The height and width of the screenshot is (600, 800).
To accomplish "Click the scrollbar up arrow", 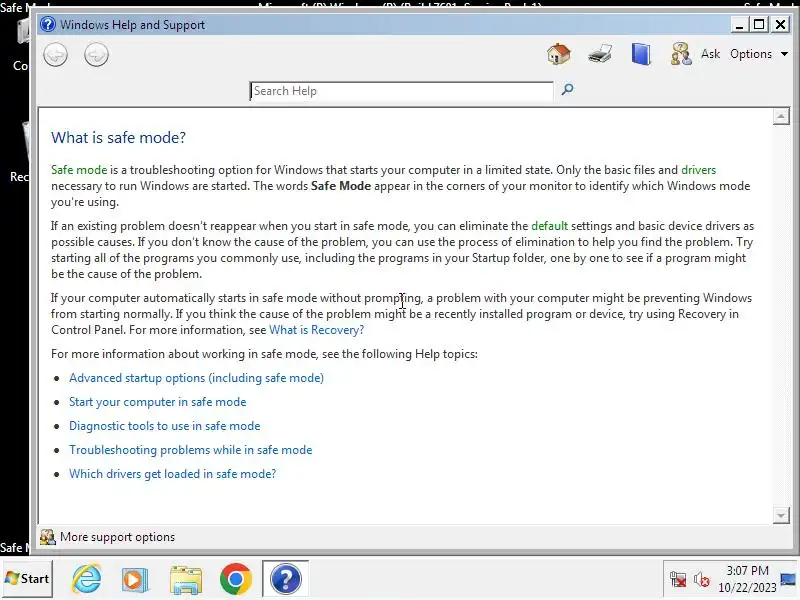I will 781,116.
